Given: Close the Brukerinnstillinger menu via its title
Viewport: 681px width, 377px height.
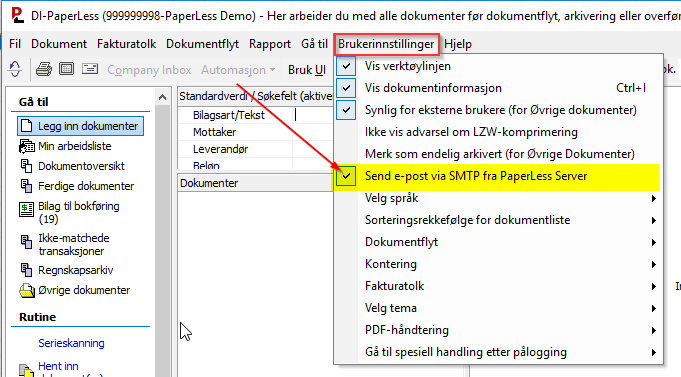Looking at the screenshot, I should coord(386,44).
